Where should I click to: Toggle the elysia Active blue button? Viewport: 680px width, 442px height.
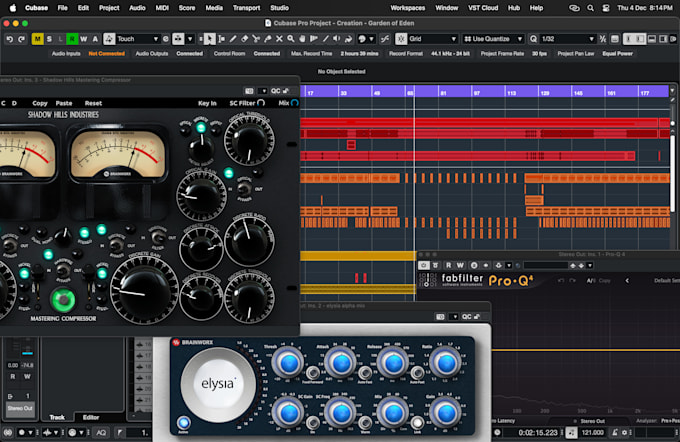[183, 422]
